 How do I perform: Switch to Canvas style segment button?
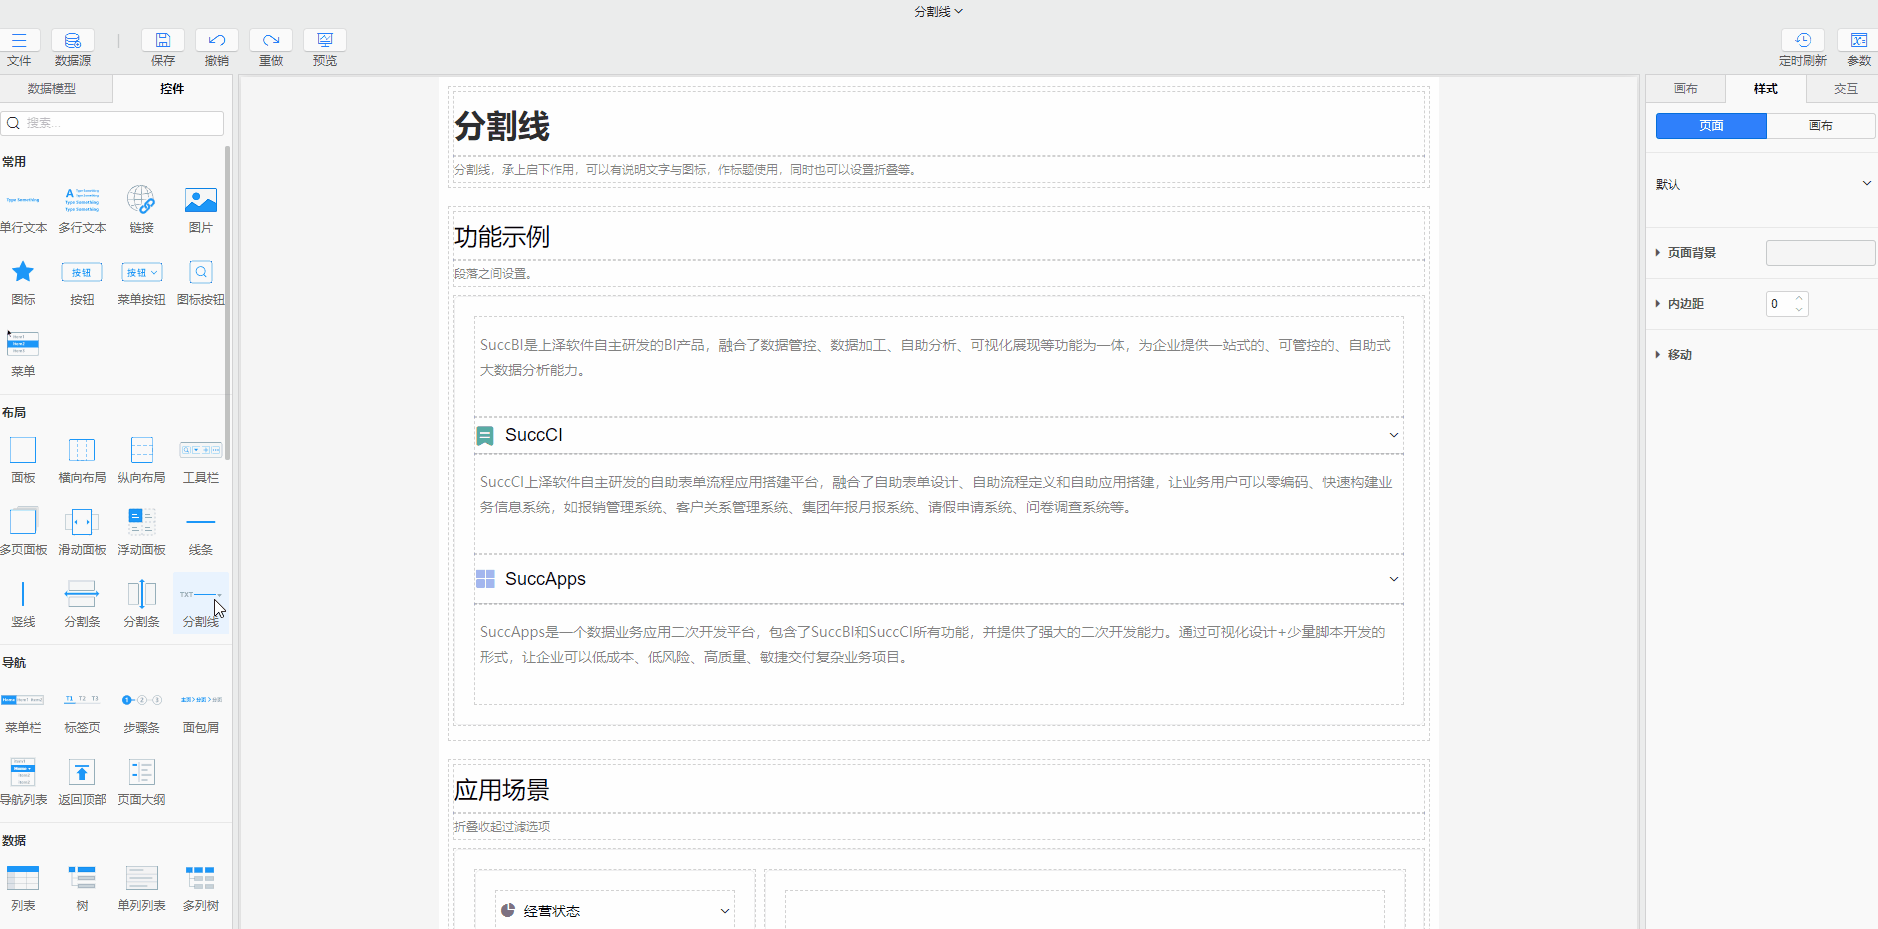(1820, 126)
